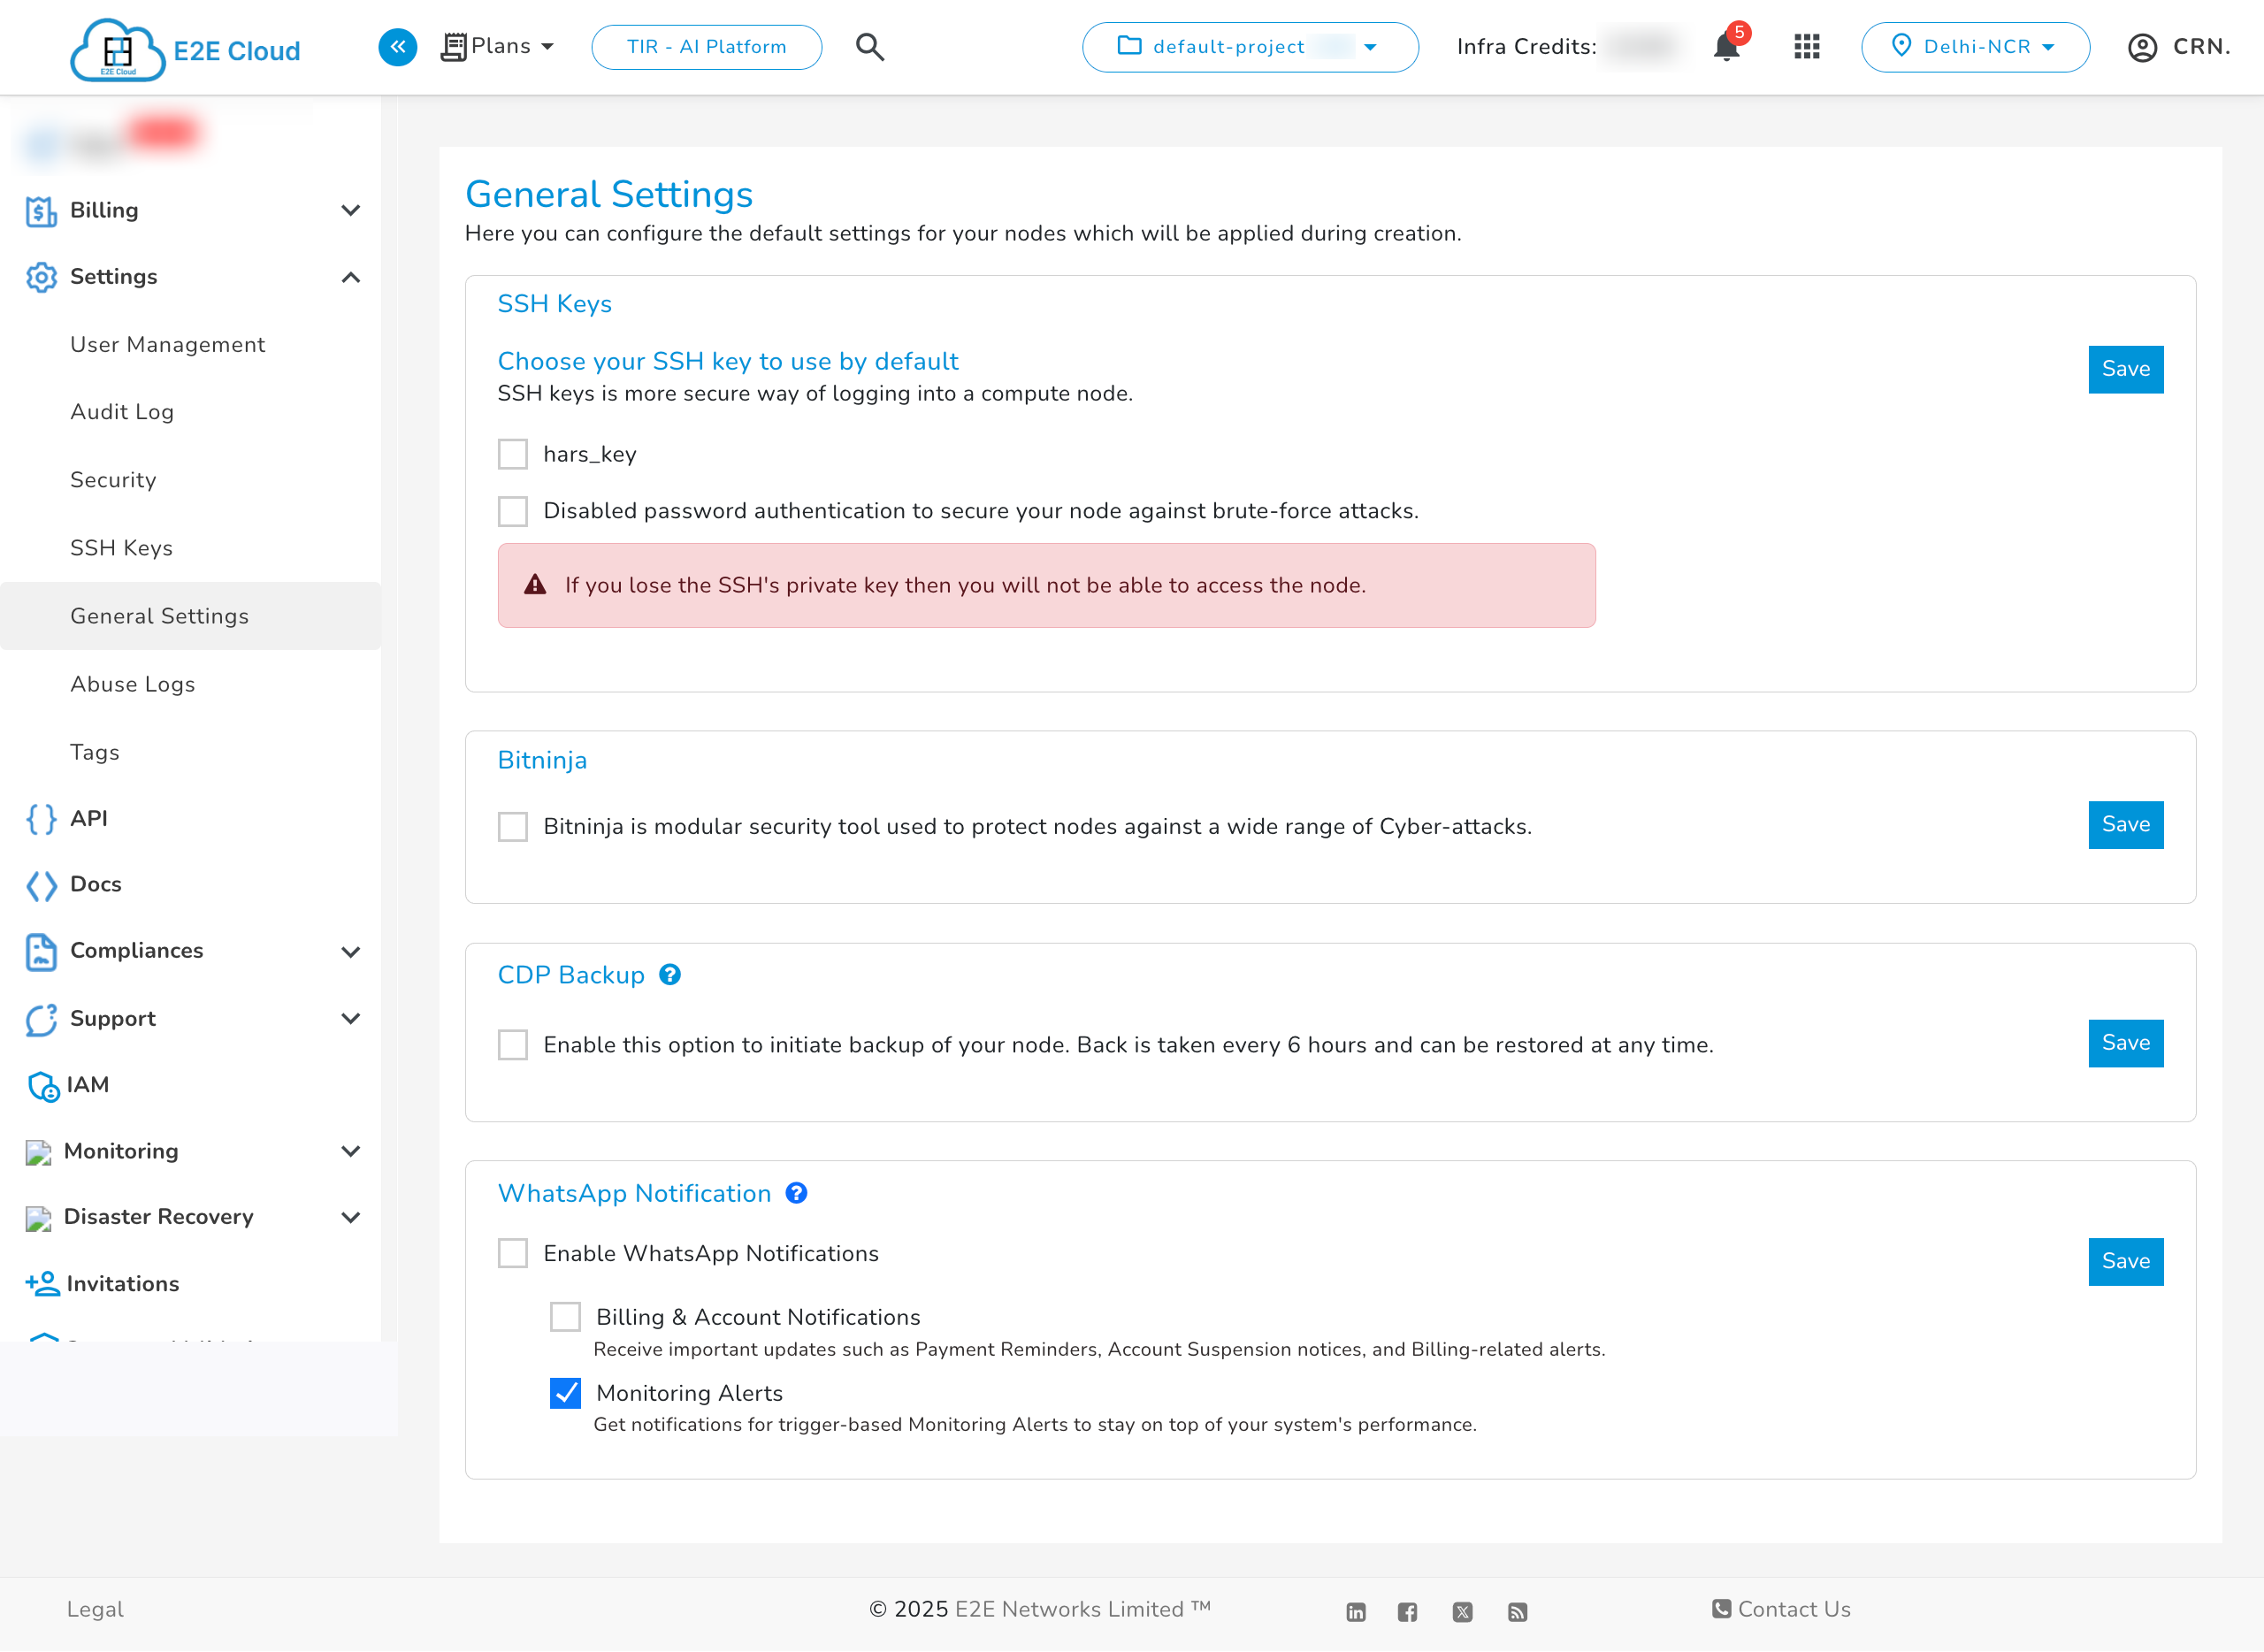Check the hars_key SSH key checkbox
The height and width of the screenshot is (1652, 2264).
tap(512, 453)
